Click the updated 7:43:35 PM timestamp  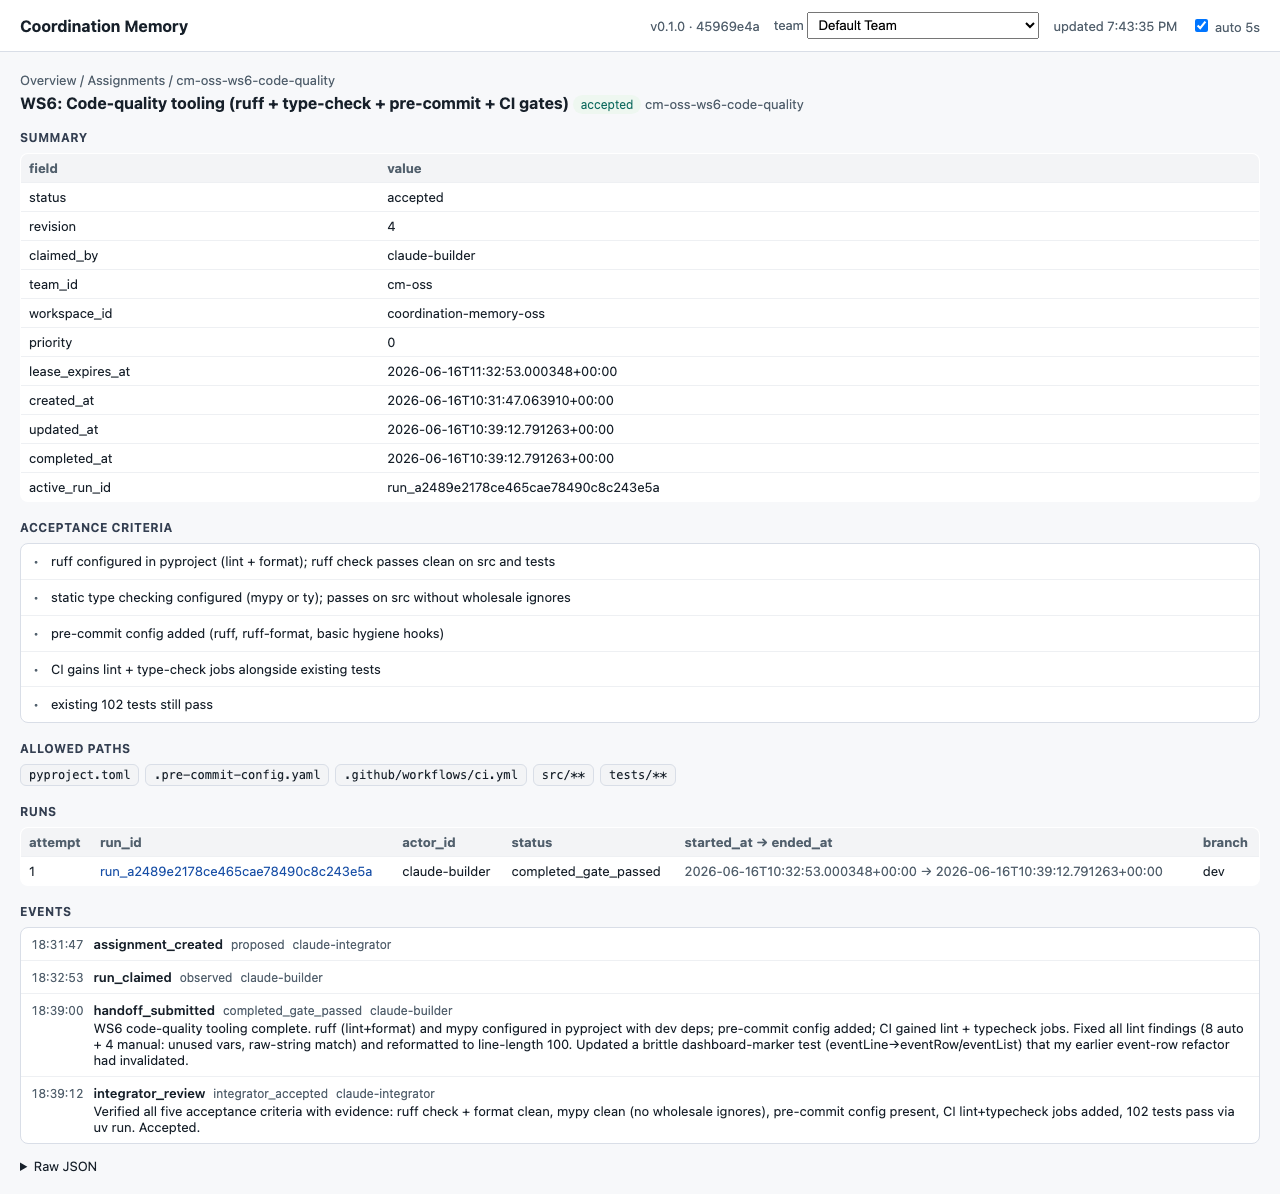tap(1115, 26)
